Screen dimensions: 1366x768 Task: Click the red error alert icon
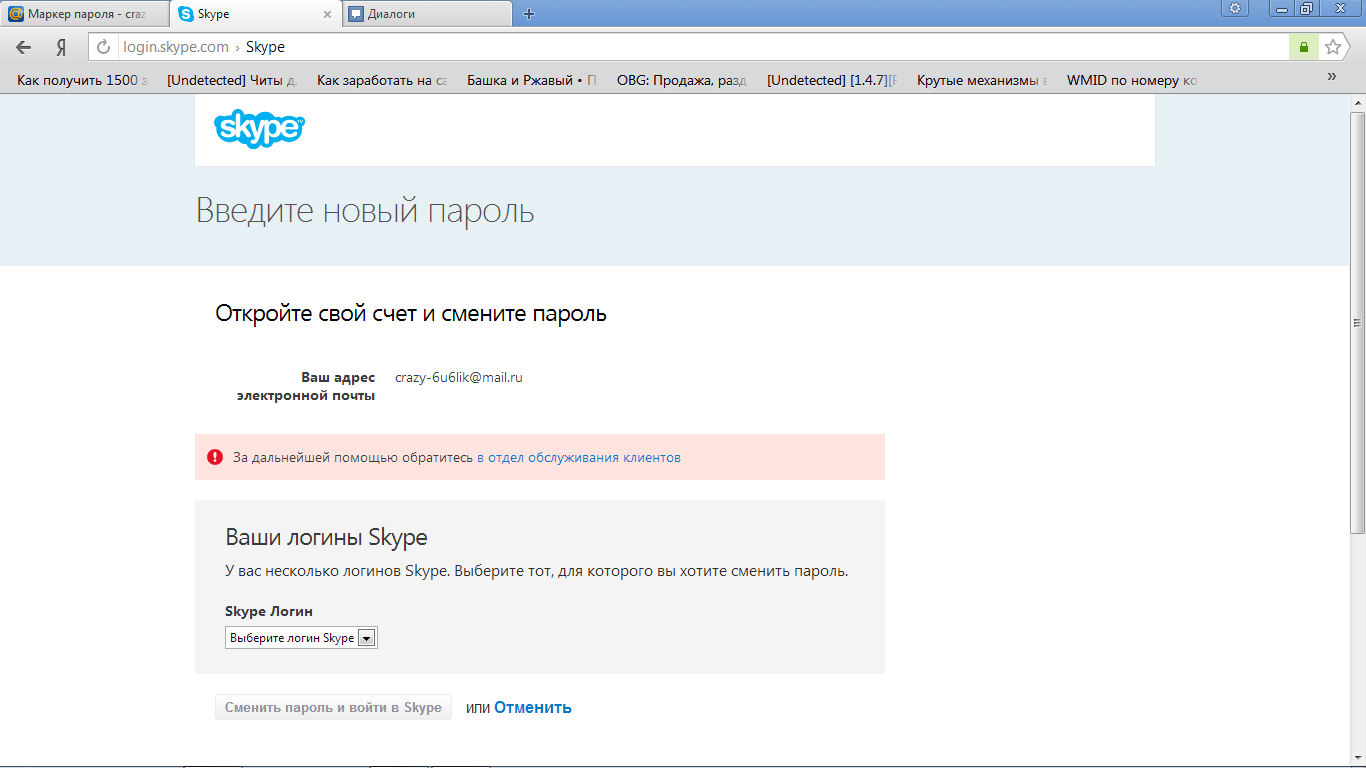tap(215, 457)
